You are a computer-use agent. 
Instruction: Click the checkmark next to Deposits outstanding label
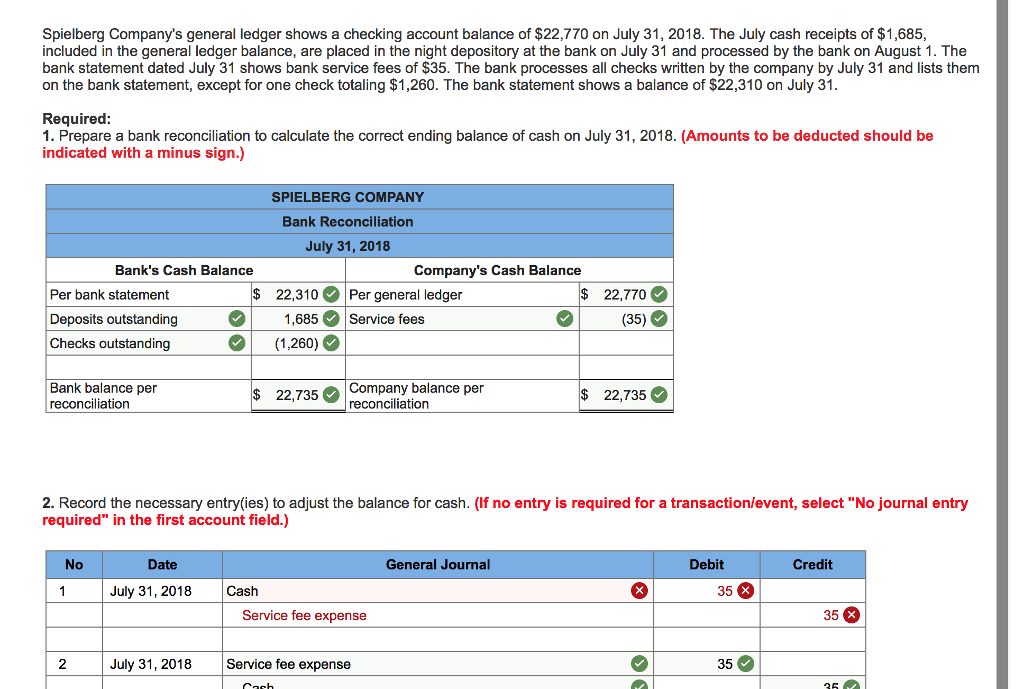pyautogui.click(x=236, y=318)
